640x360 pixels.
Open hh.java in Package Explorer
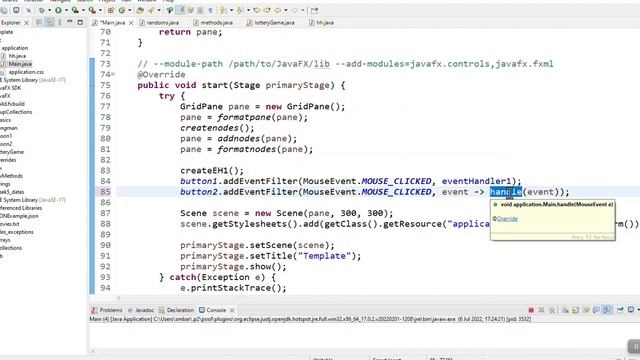pos(17,56)
